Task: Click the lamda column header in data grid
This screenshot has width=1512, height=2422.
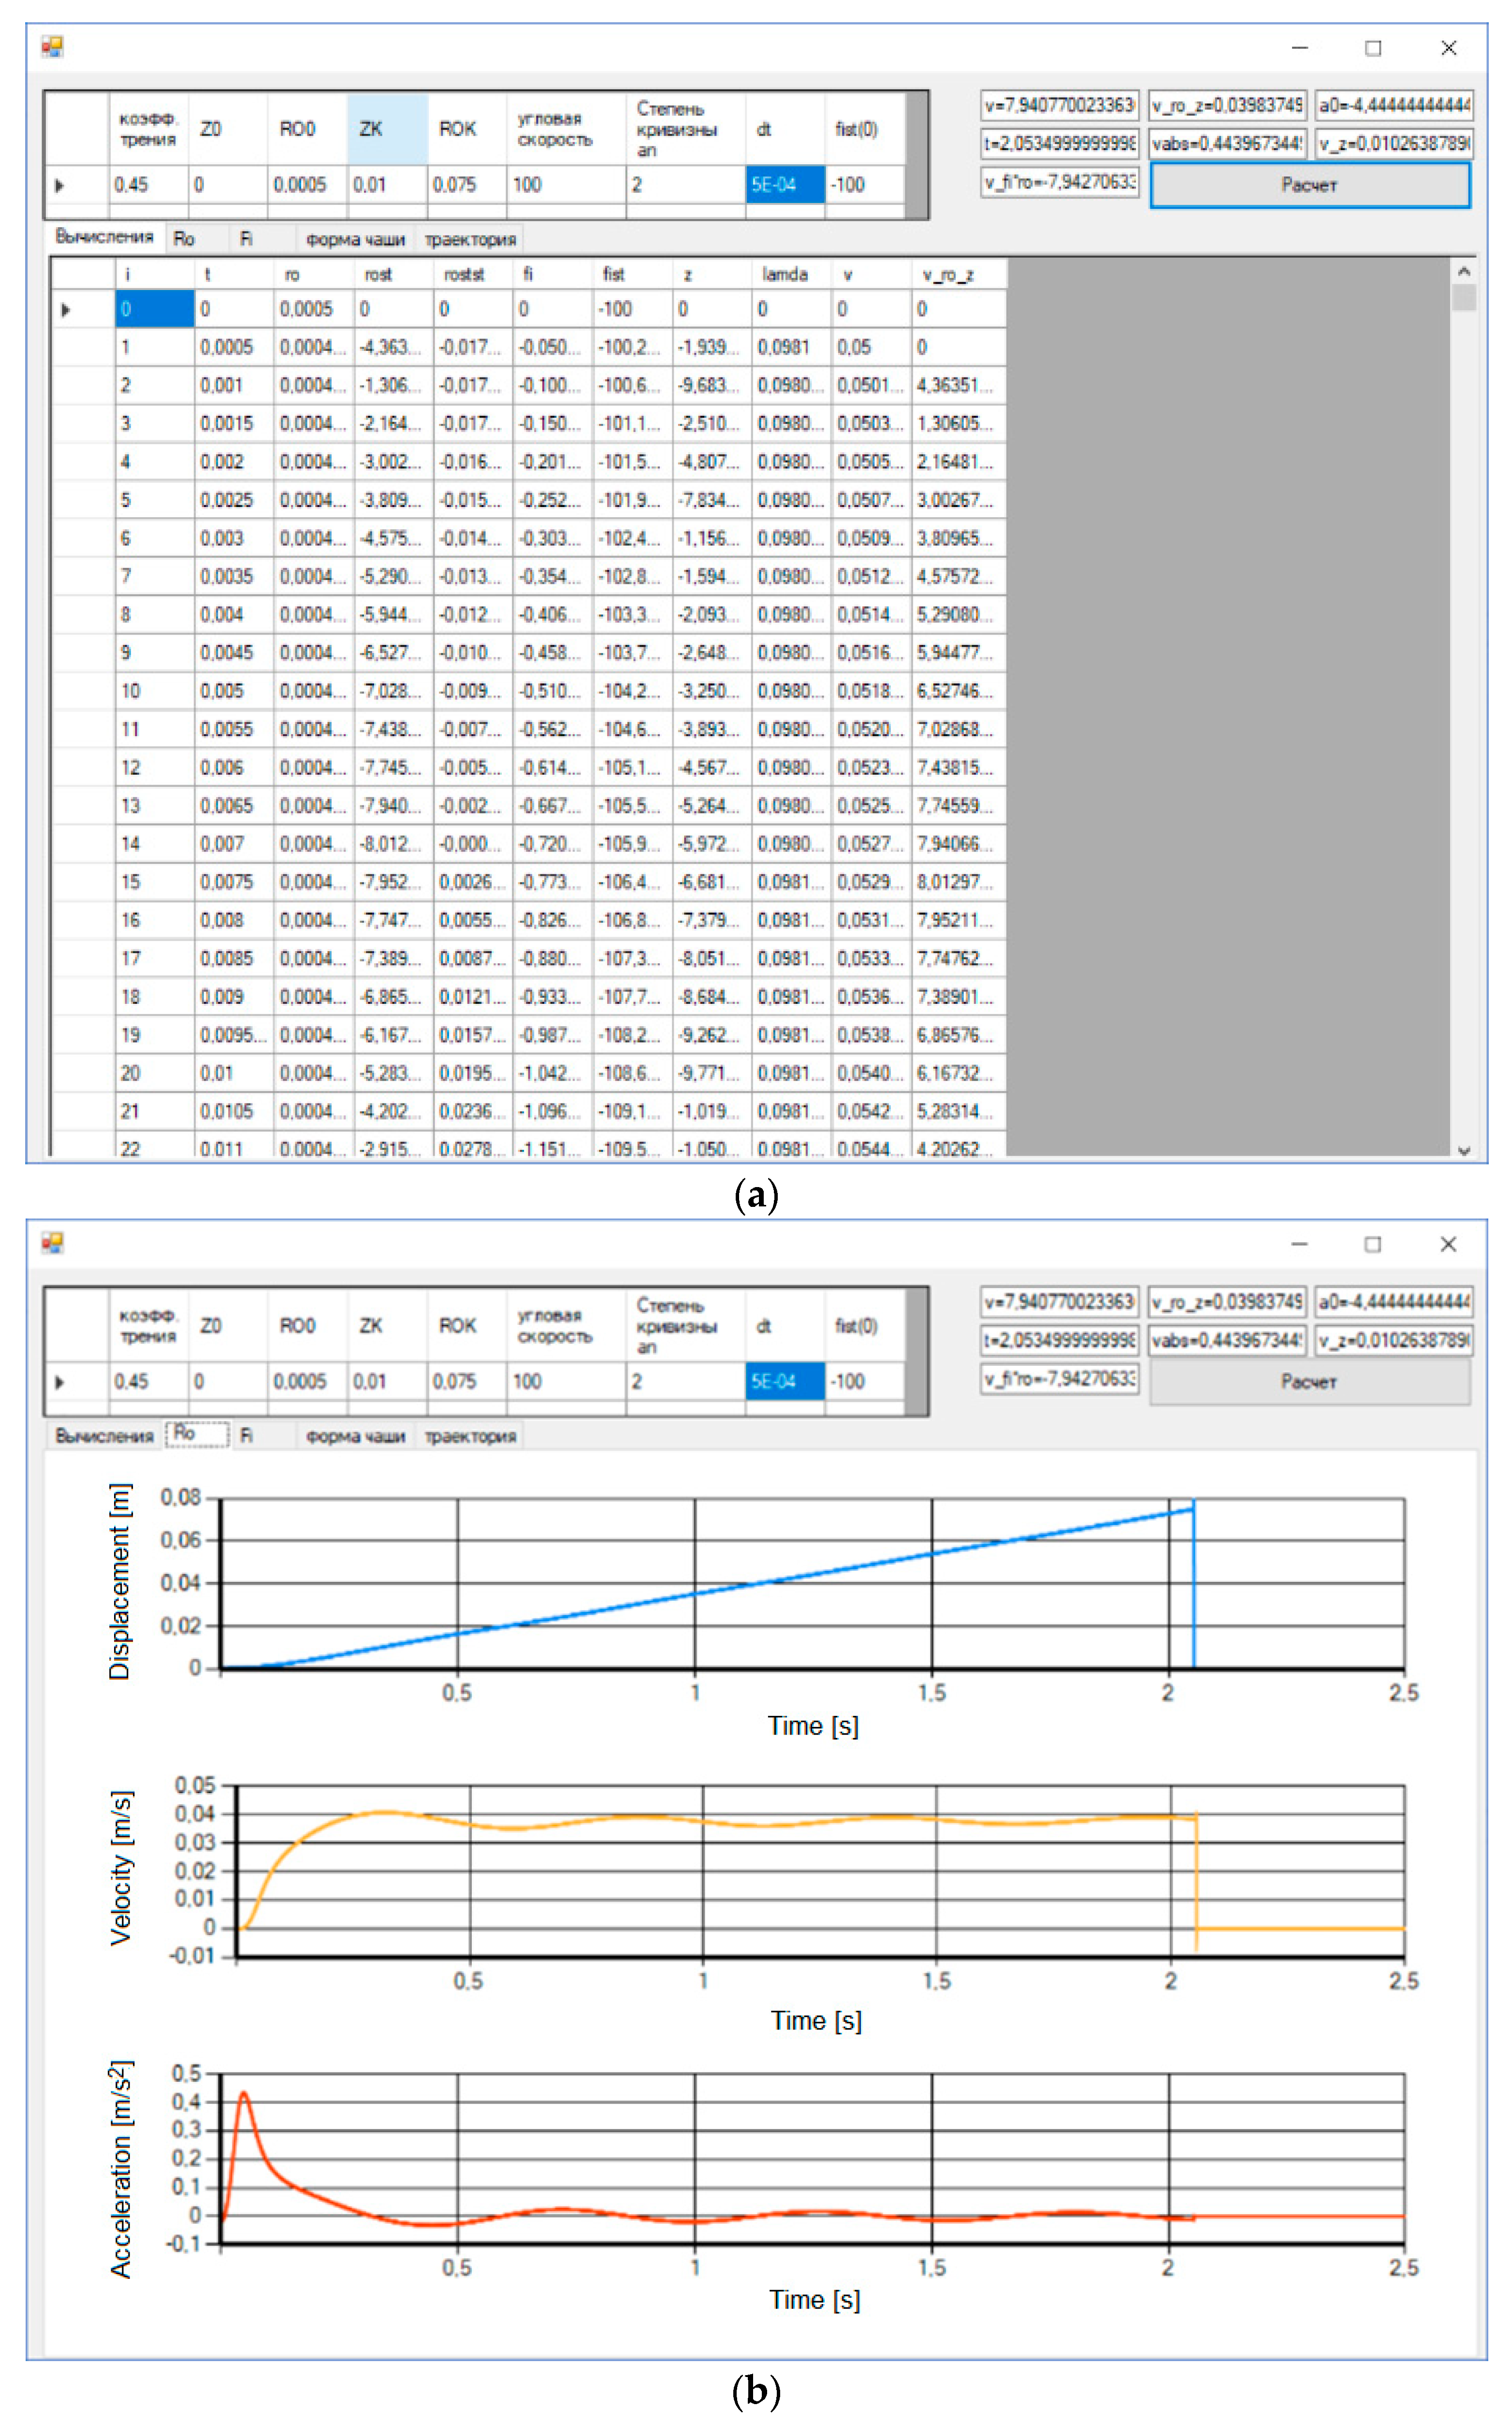Action: [x=789, y=274]
